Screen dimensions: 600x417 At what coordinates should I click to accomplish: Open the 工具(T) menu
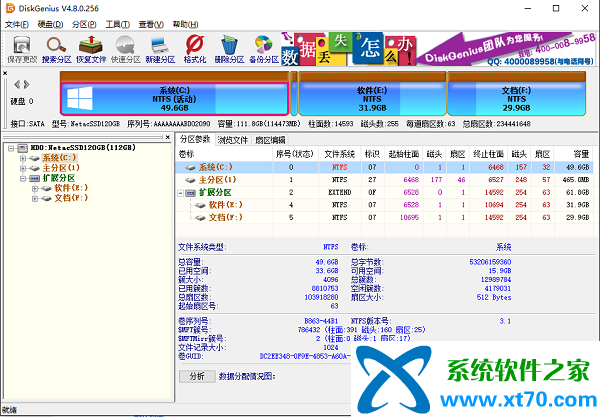[x=117, y=24]
